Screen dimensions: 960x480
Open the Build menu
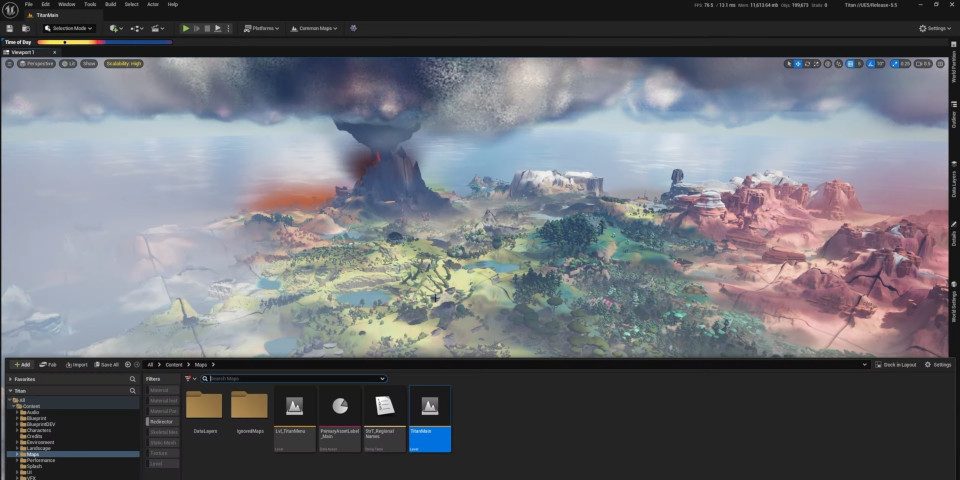110,4
